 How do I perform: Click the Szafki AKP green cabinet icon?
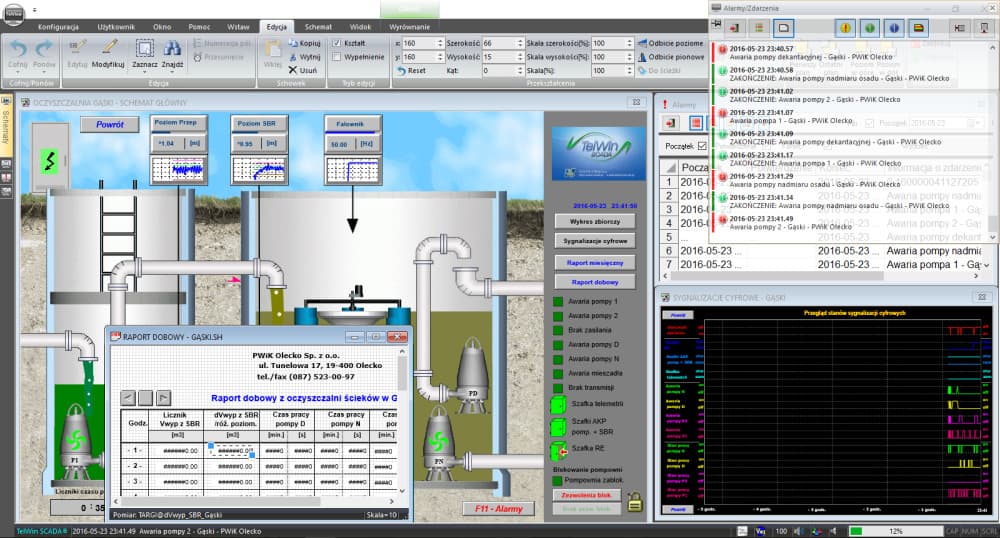(559, 426)
